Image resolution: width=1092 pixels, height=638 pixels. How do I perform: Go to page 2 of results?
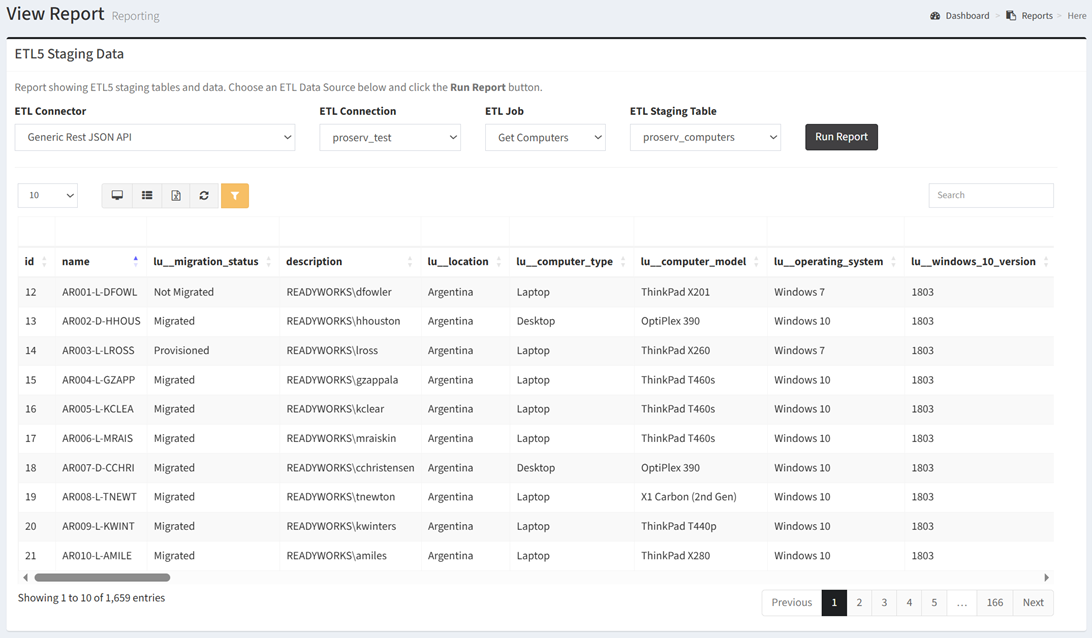859,602
